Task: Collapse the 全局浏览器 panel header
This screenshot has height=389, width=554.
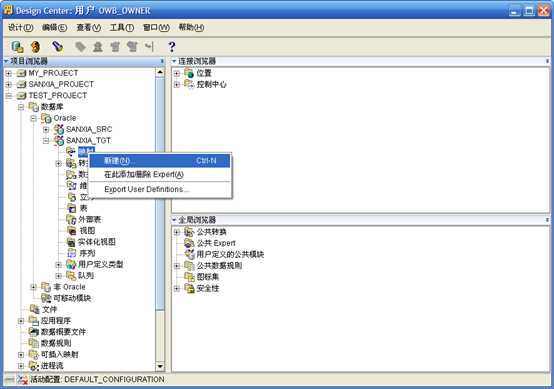Action: pos(174,220)
